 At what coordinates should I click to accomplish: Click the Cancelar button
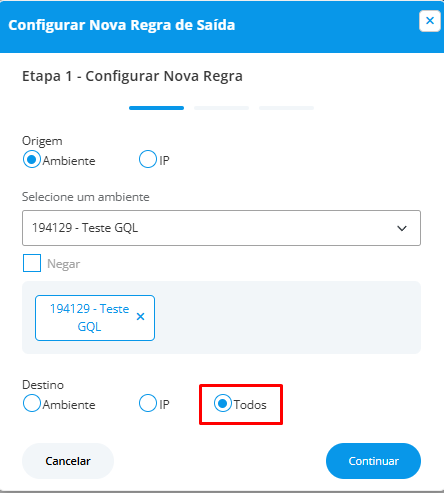[68, 461]
